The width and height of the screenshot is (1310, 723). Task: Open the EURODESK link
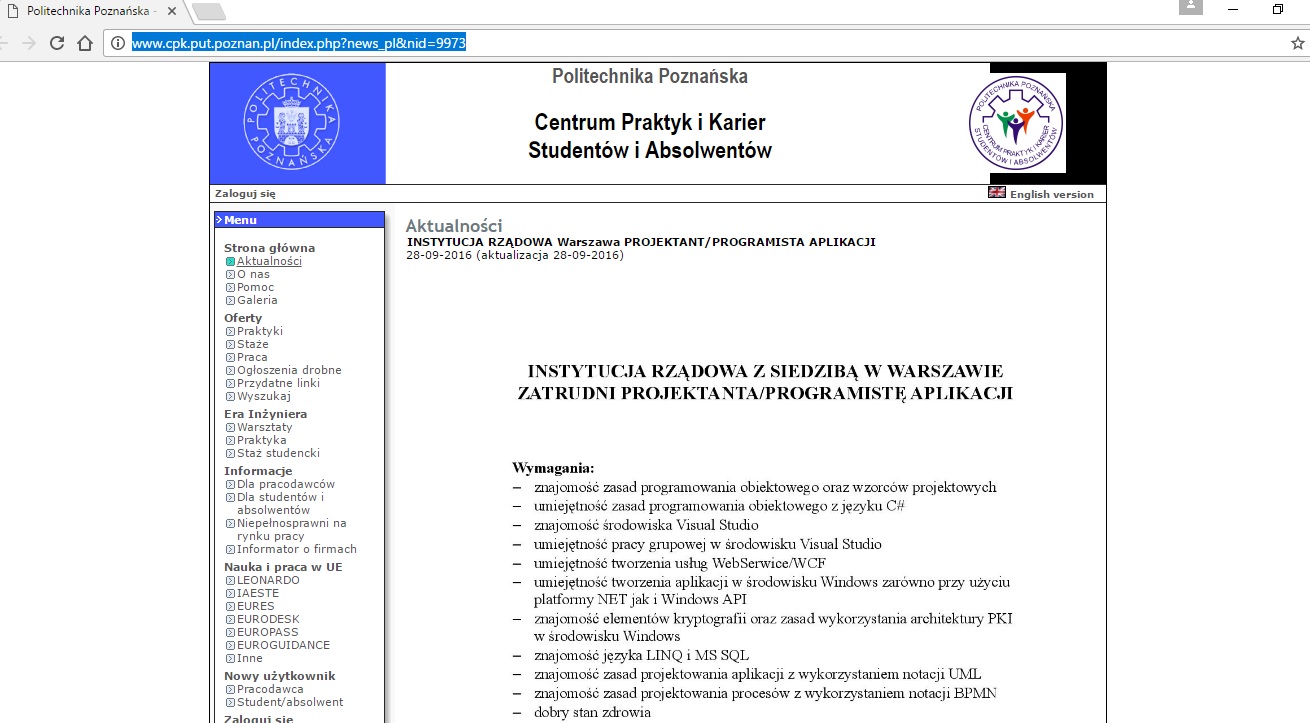coord(268,619)
